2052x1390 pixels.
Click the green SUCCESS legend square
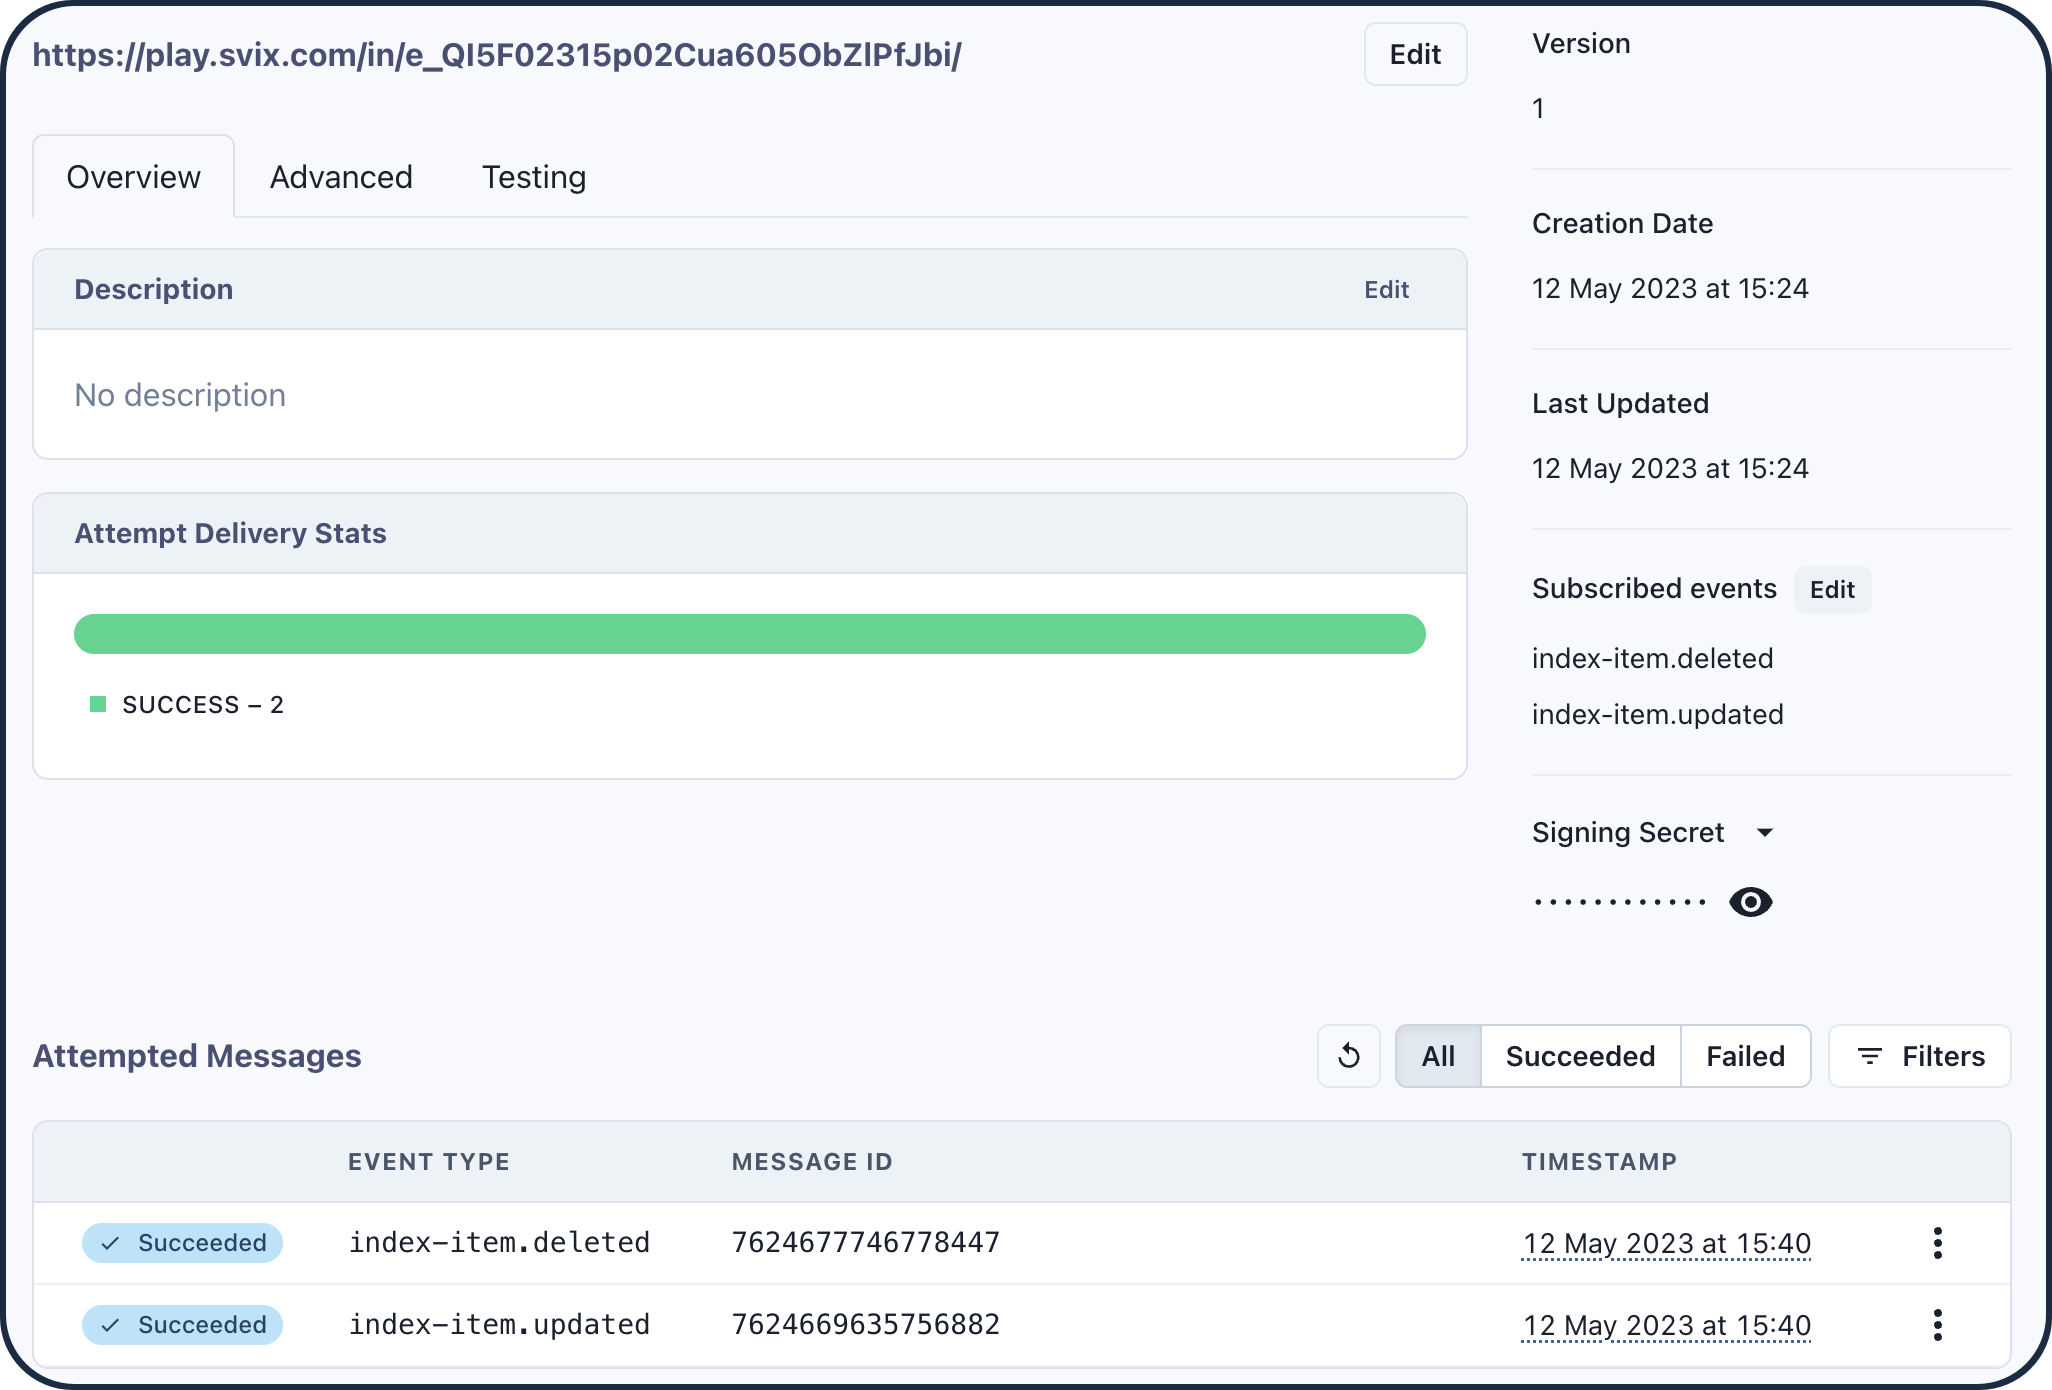98,705
